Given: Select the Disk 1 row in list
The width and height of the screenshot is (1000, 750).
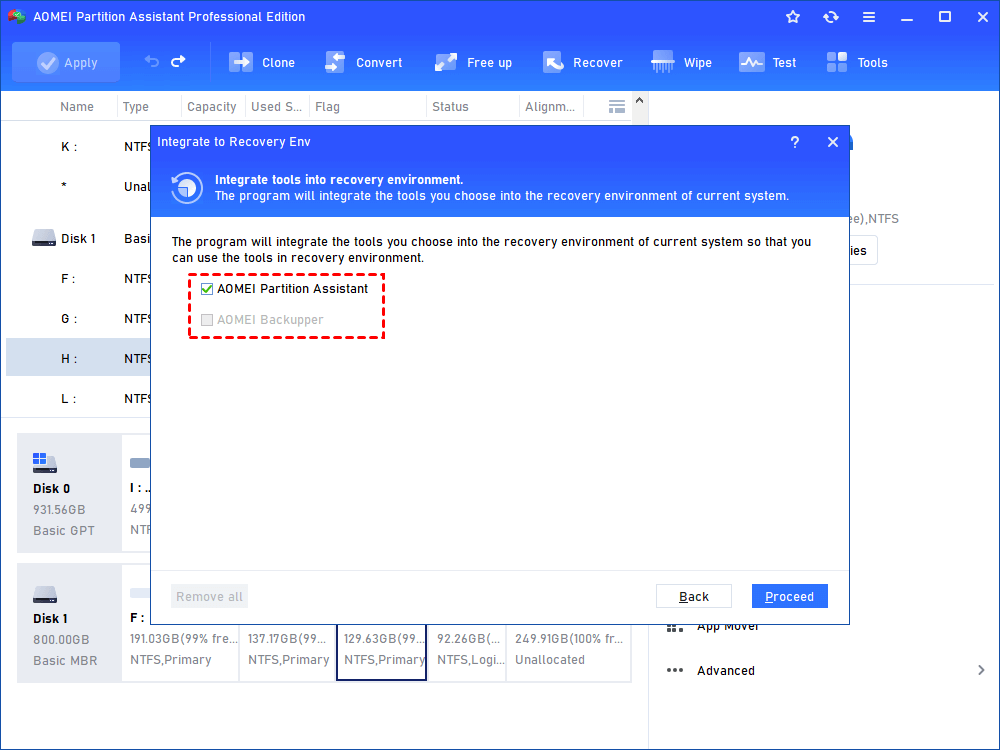Looking at the screenshot, I should pos(78,239).
